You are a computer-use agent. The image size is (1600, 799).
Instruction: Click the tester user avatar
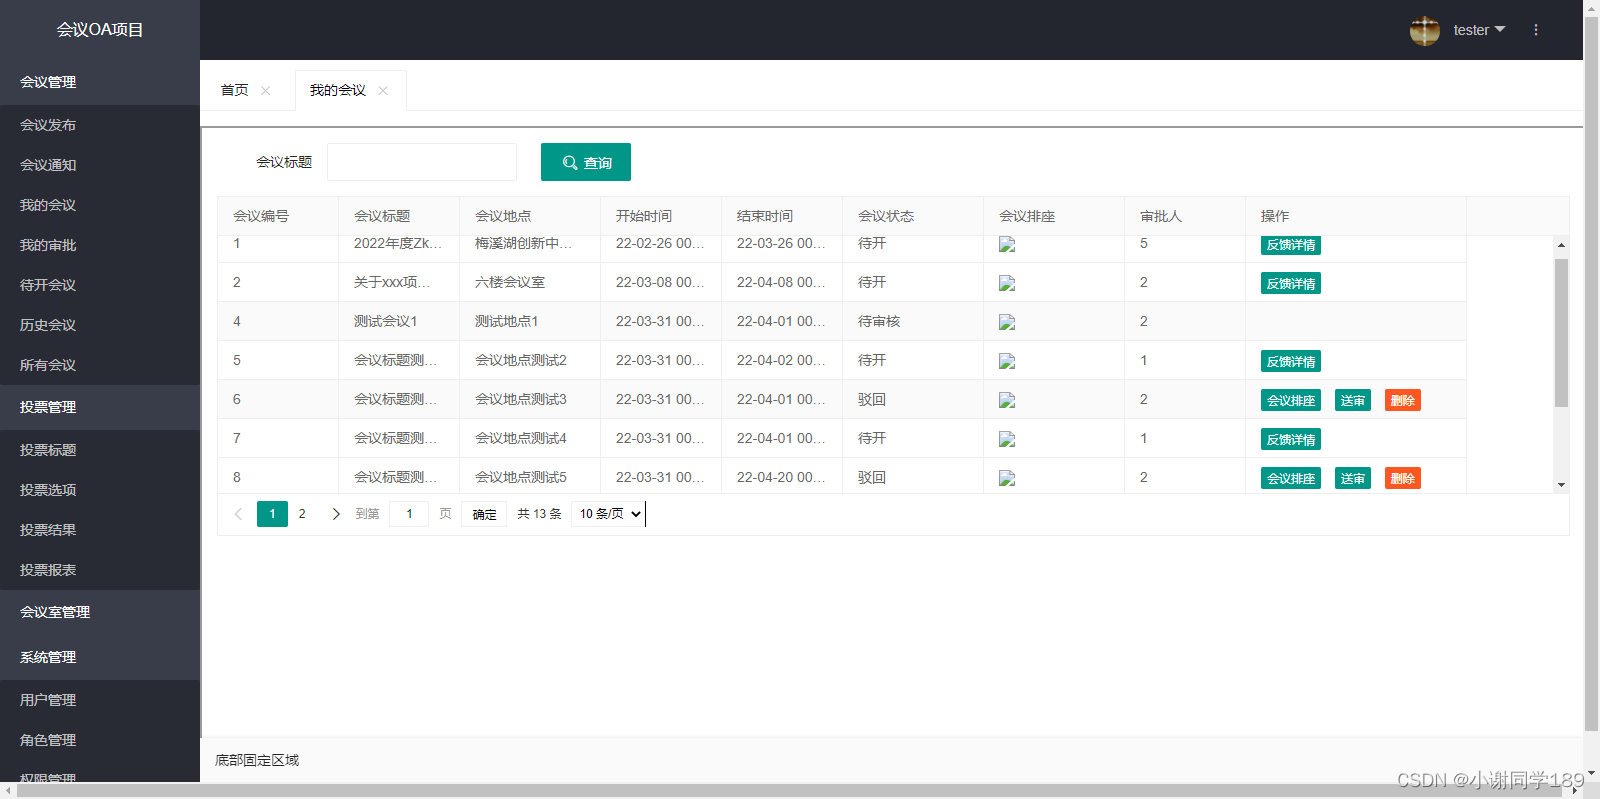[1424, 30]
